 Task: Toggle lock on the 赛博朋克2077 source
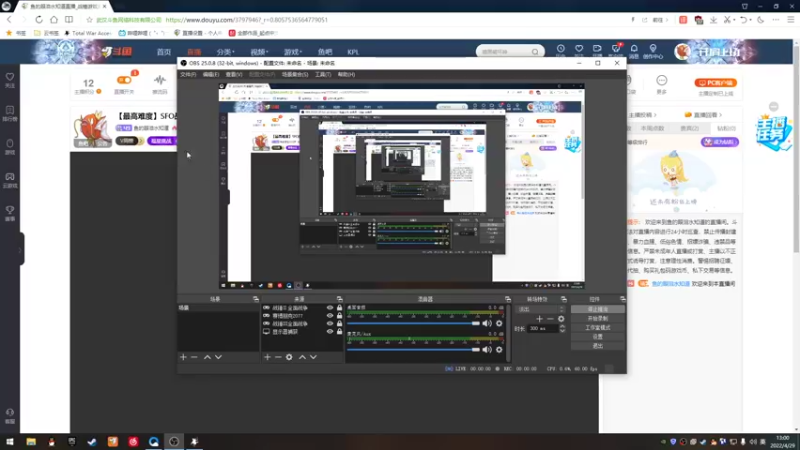[339, 316]
